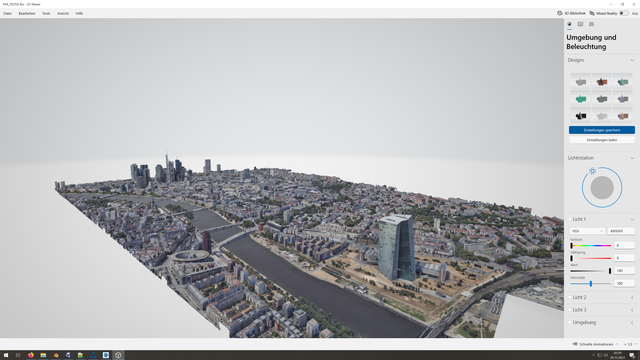Open the animation speed 1.0 dropdown

[631, 344]
